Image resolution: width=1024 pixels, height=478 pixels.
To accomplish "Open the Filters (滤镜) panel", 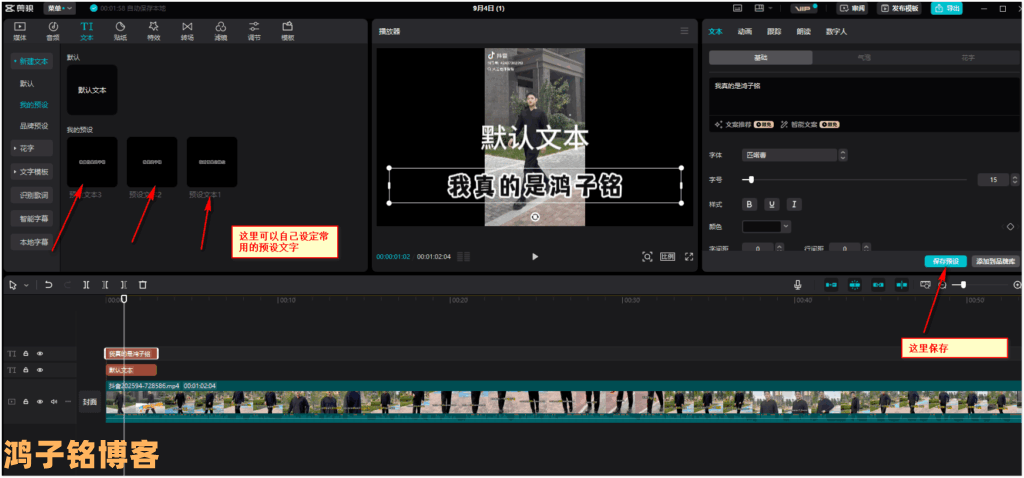I will point(220,29).
